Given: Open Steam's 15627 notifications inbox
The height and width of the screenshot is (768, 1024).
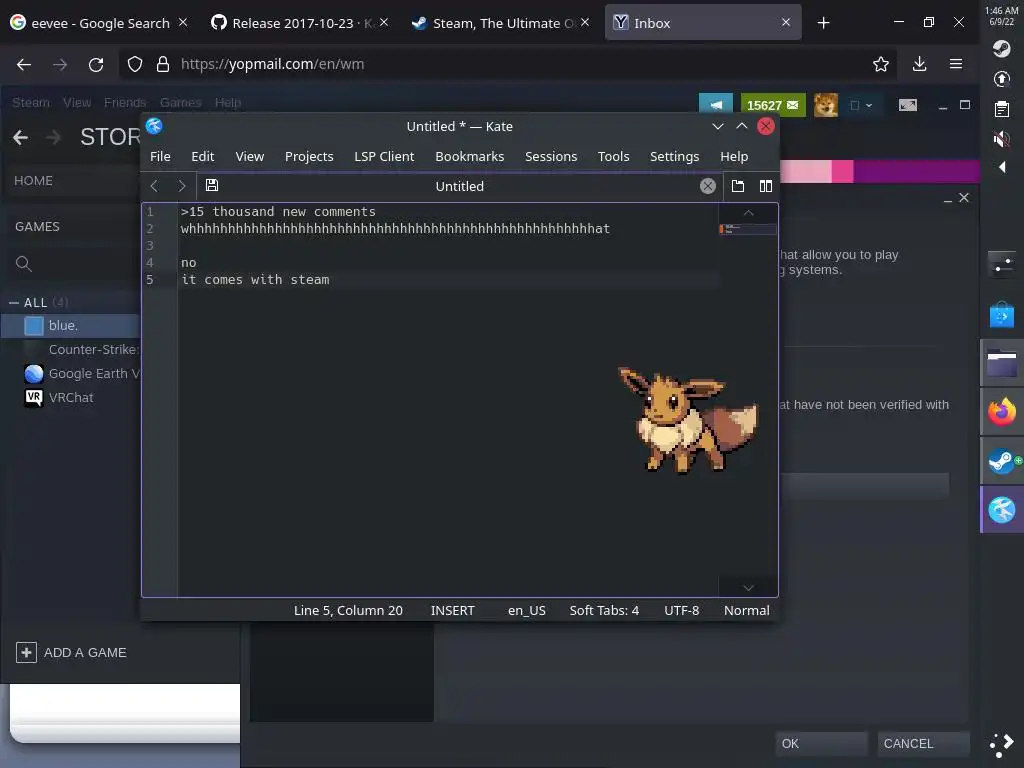Looking at the screenshot, I should pyautogui.click(x=773, y=104).
